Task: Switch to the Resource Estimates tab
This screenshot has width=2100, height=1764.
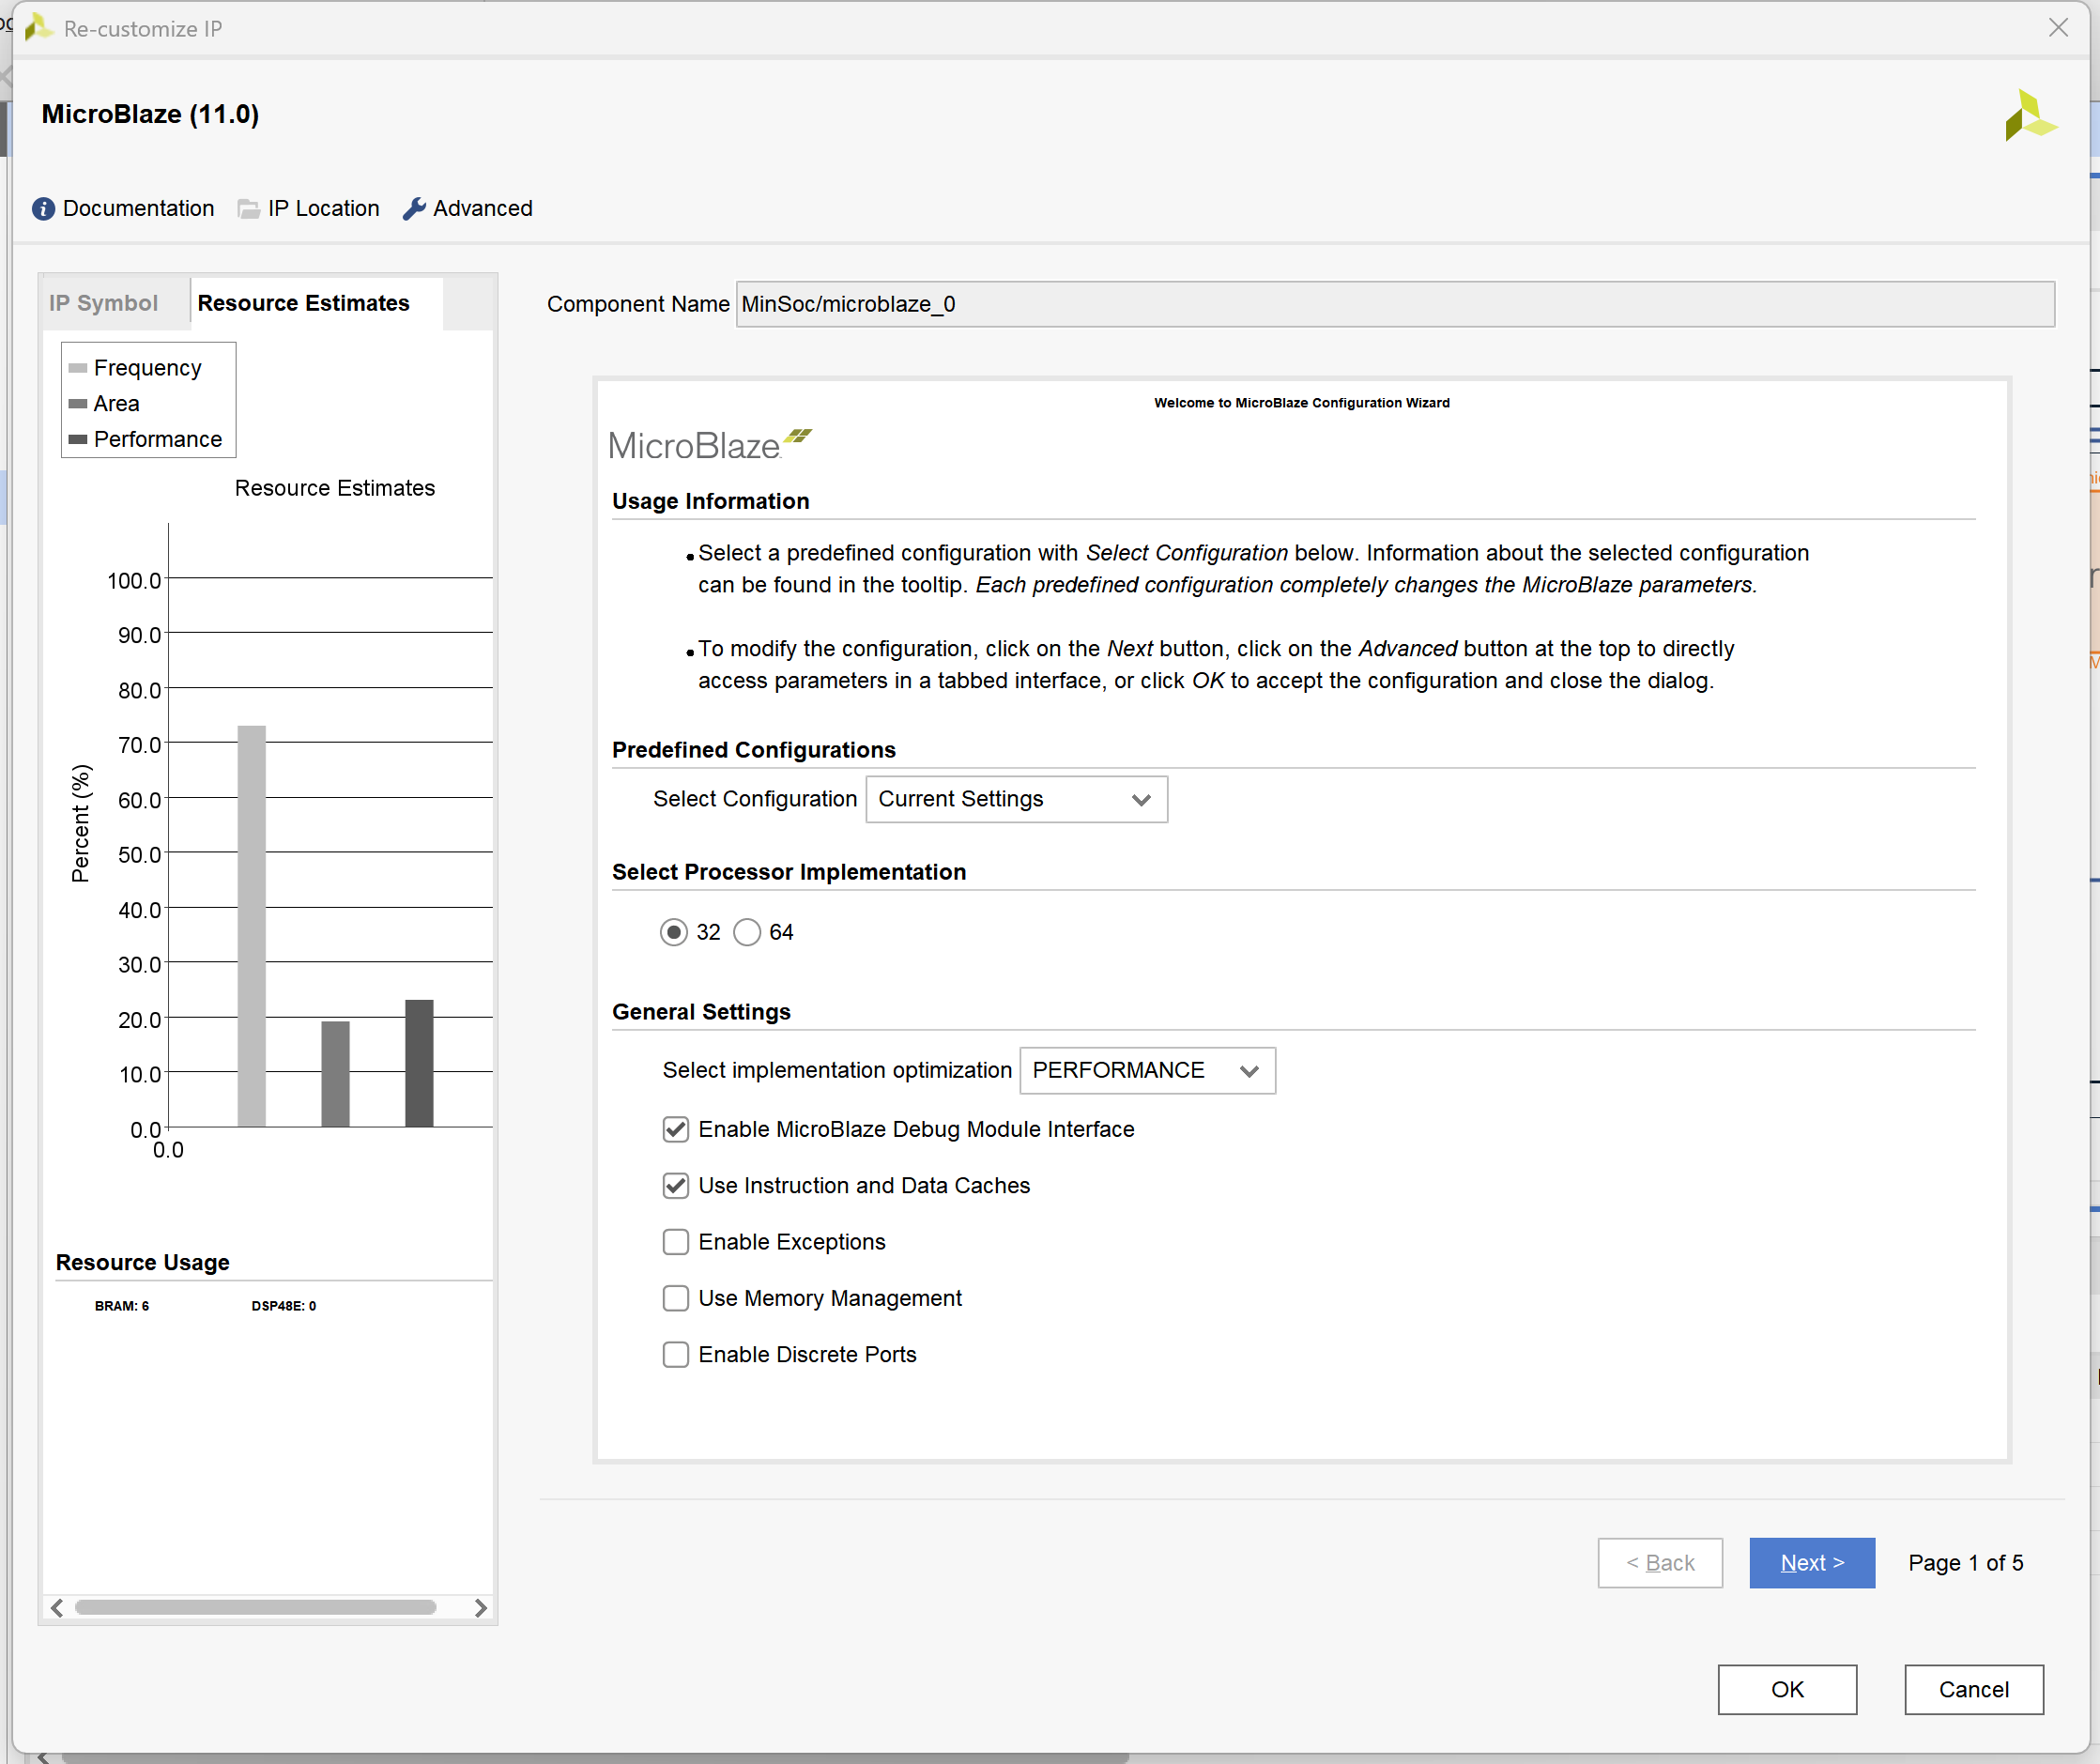Action: tap(304, 303)
